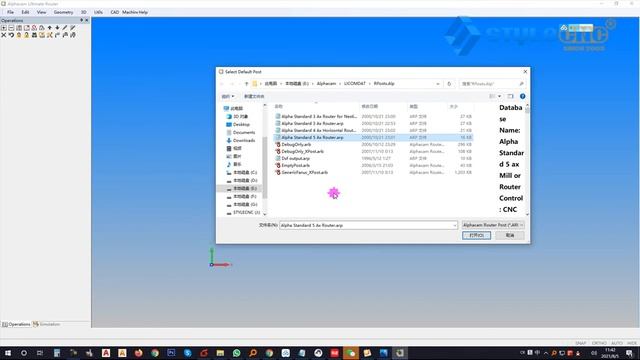Click LICOMDAT in the address breadcrumb
Screen dimensions: 640x360
pyautogui.click(x=355, y=84)
